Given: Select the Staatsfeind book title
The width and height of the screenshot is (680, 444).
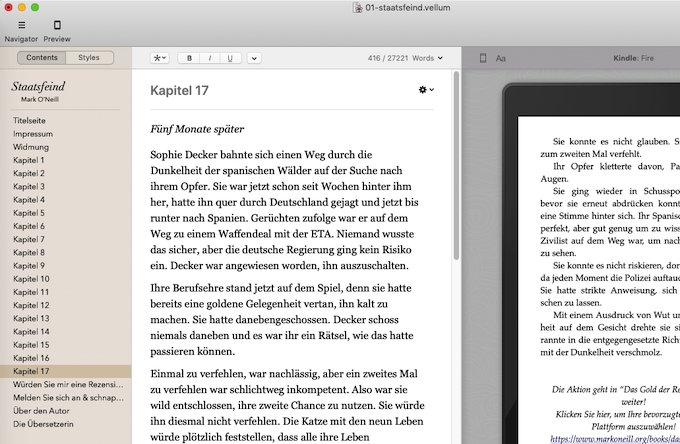Looking at the screenshot, I should 38,86.
